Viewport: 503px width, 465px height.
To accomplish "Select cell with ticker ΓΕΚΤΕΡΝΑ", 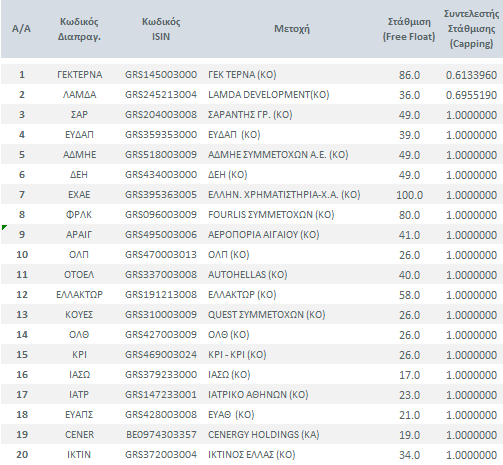I will (80, 75).
